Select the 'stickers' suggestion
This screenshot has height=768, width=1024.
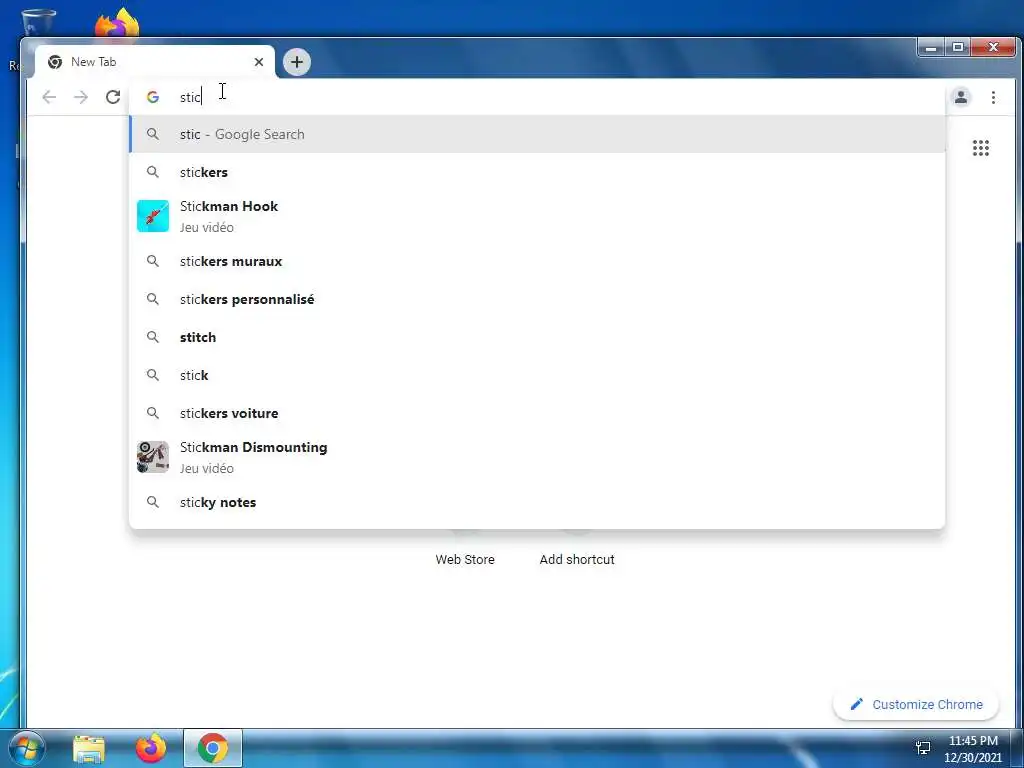[x=537, y=172]
